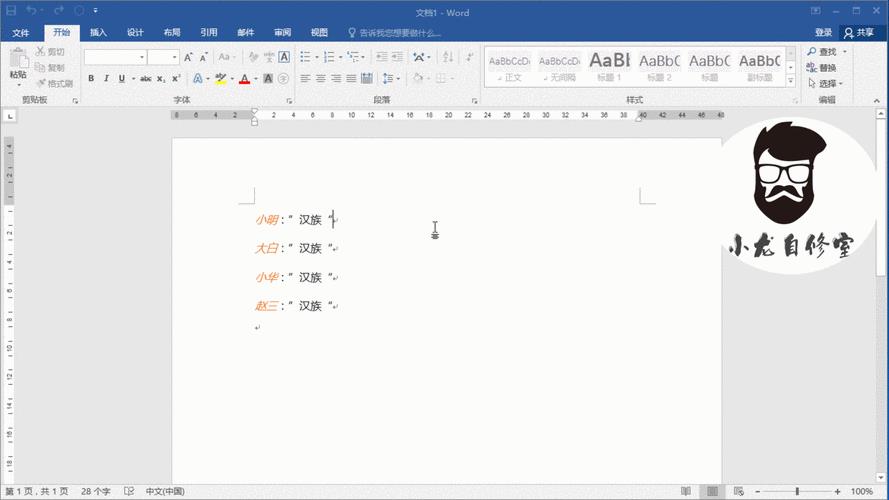
Task: Click the Replace (替换) icon
Action: click(826, 68)
